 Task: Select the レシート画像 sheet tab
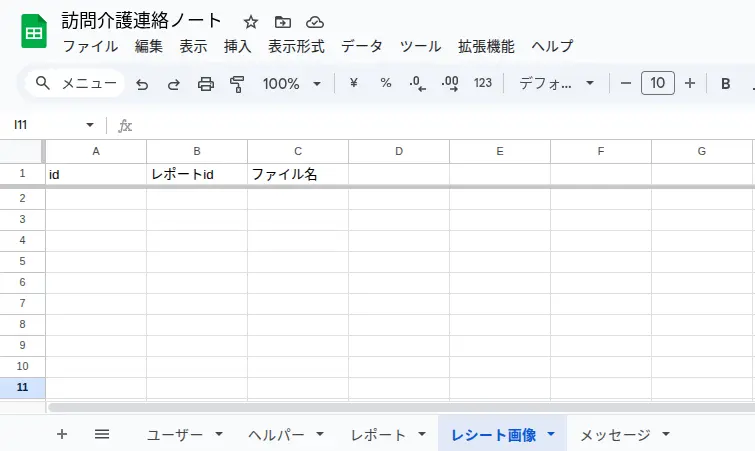coord(493,435)
